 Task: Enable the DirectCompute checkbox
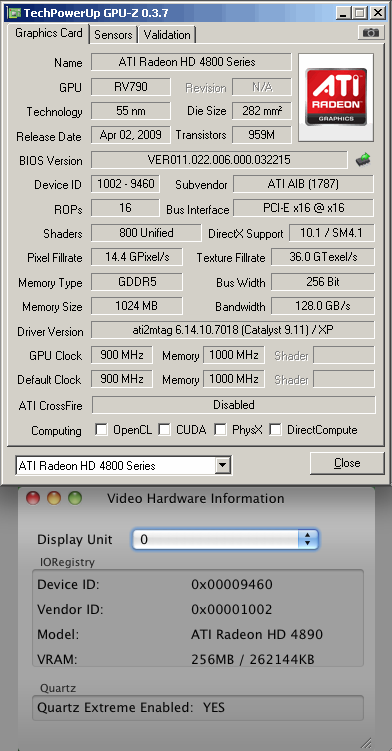click(x=275, y=430)
